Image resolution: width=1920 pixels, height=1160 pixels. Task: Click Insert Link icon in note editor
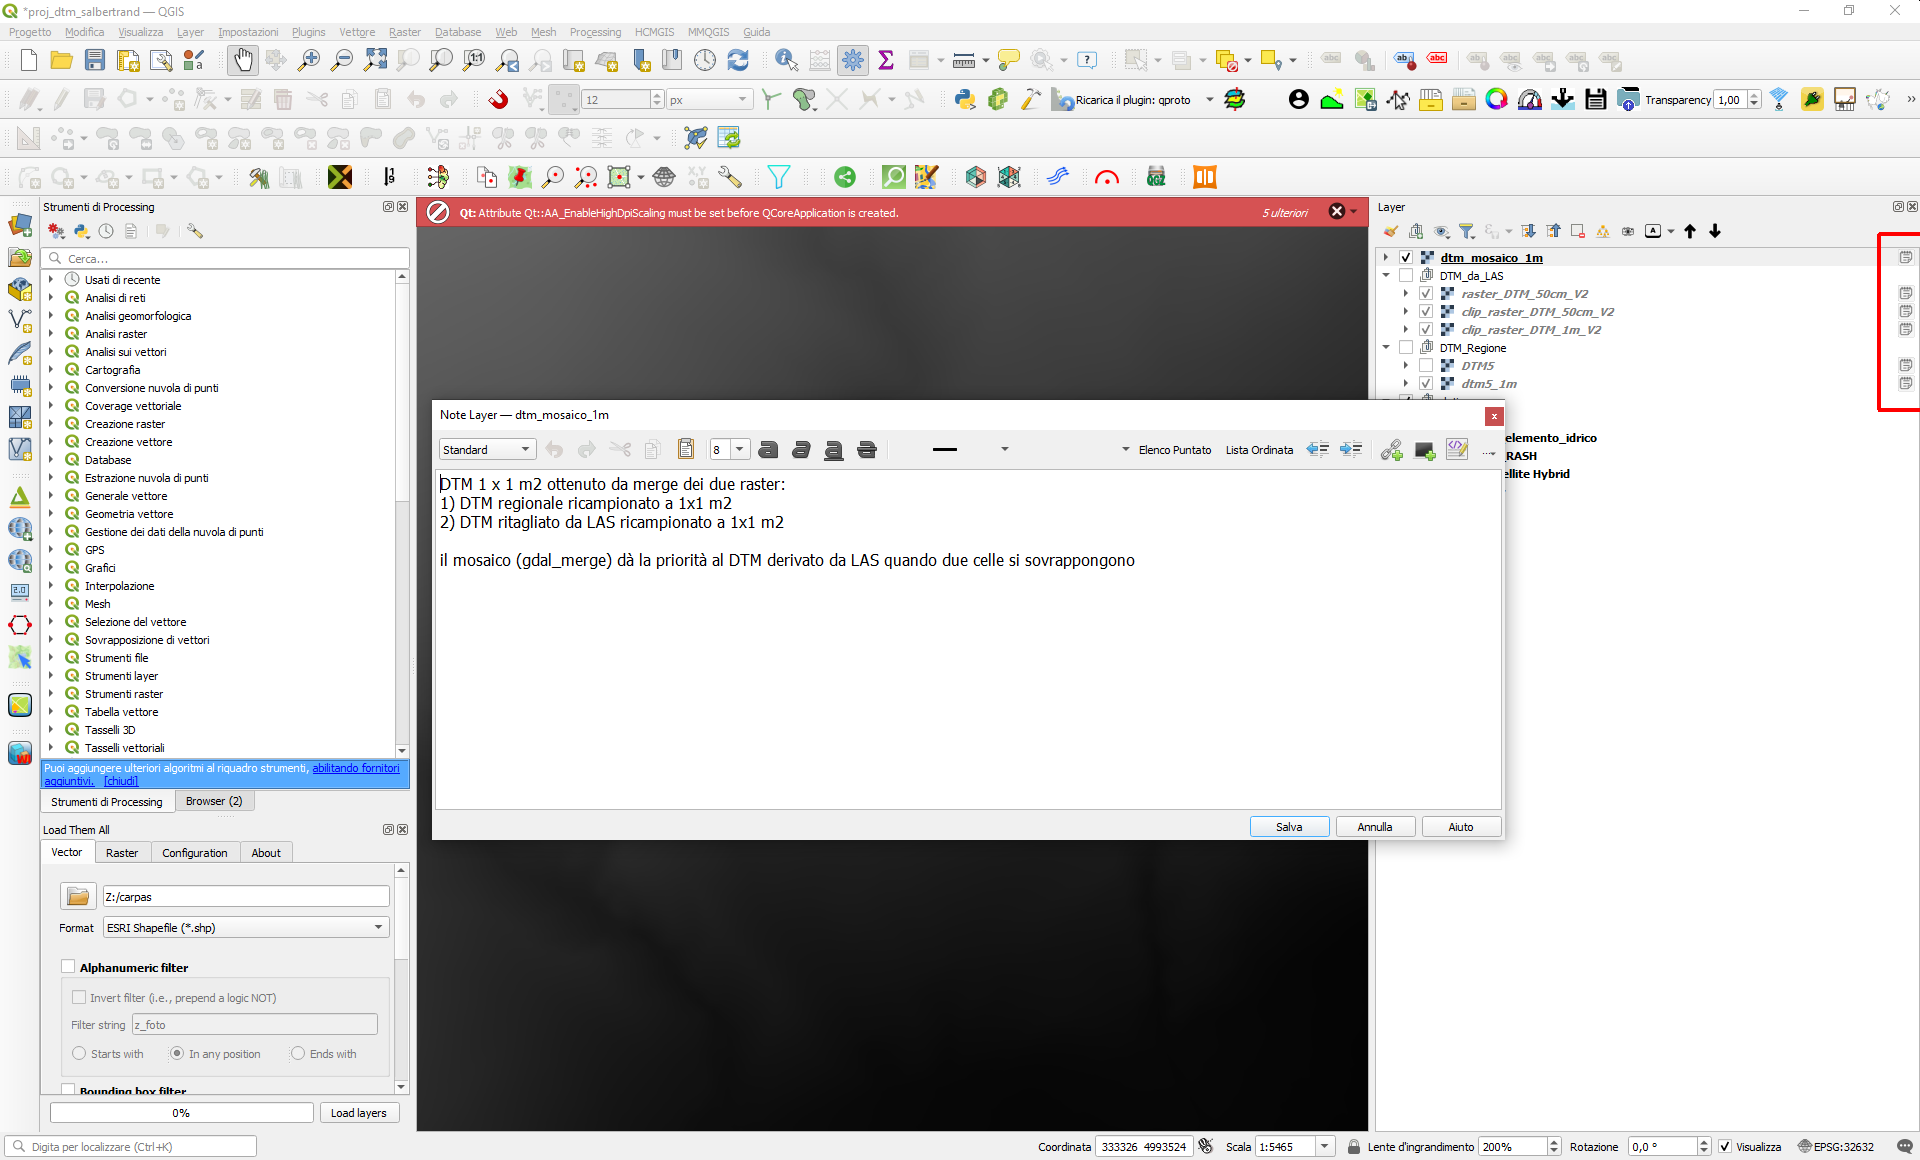coord(1391,450)
